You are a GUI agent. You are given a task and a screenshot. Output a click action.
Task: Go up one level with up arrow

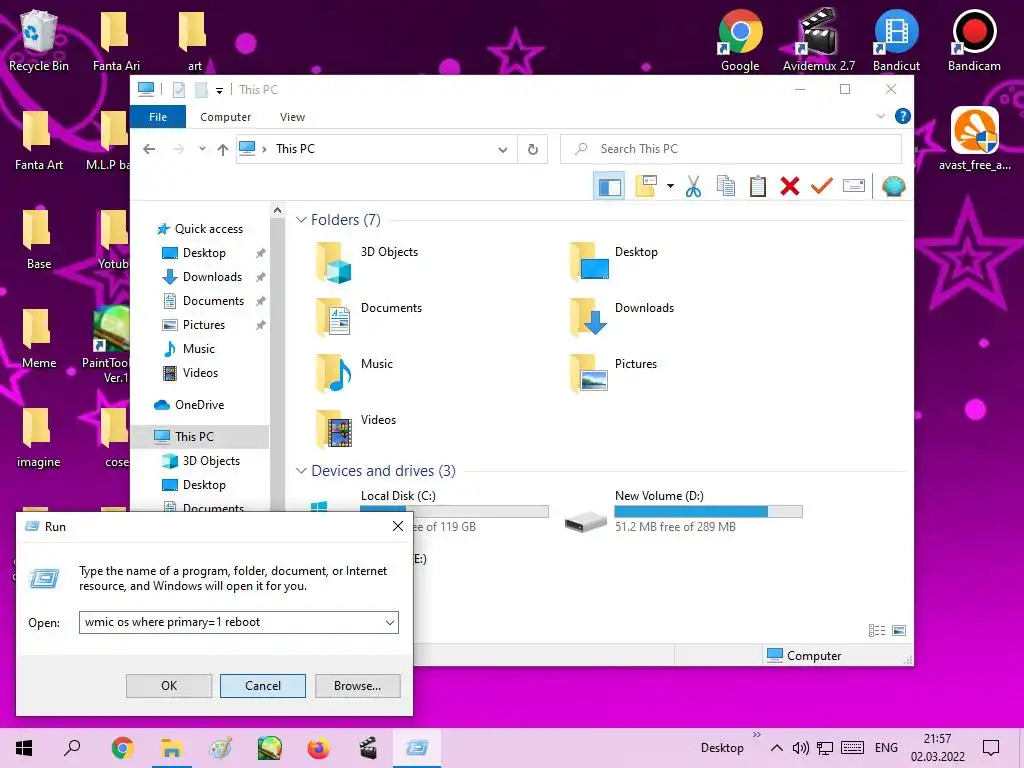pyautogui.click(x=223, y=150)
